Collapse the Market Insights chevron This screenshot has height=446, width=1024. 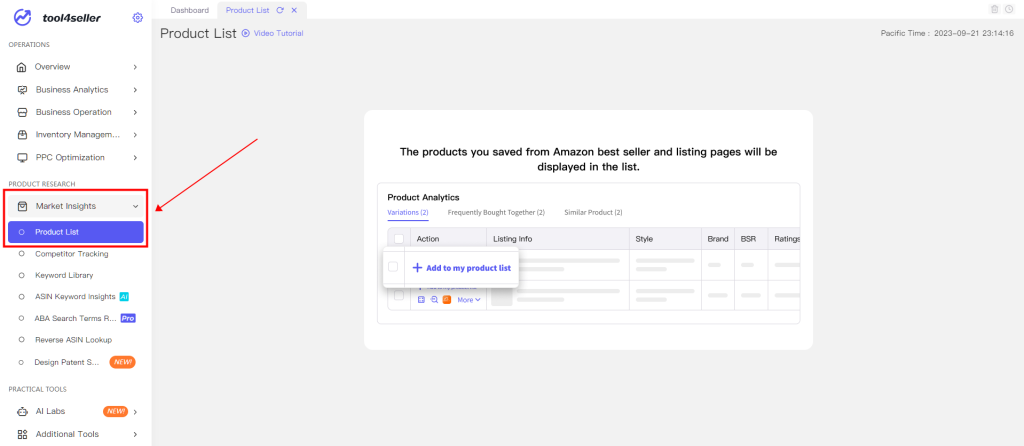[135, 206]
